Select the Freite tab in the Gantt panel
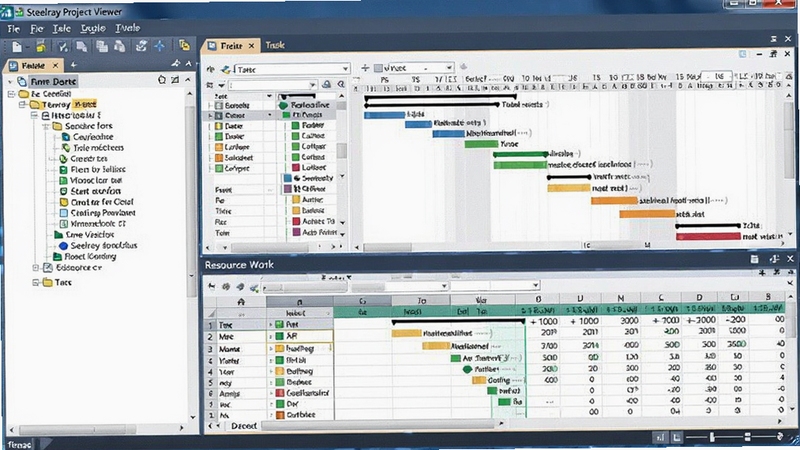This screenshot has height=450, width=800. (231, 46)
